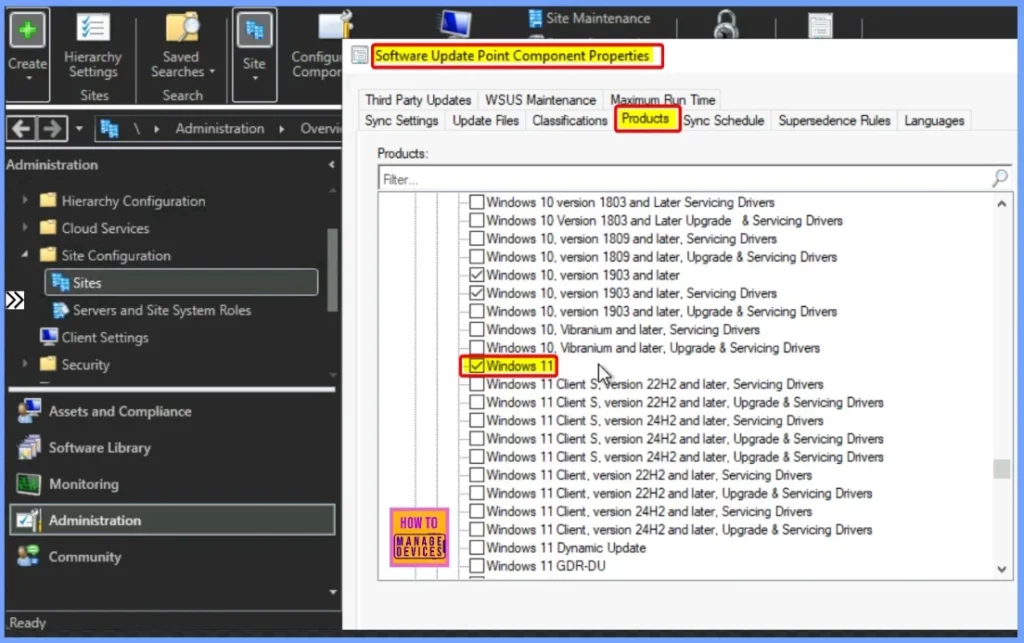Image resolution: width=1024 pixels, height=643 pixels.
Task: Open the Third Party Updates tab
Action: 418,100
